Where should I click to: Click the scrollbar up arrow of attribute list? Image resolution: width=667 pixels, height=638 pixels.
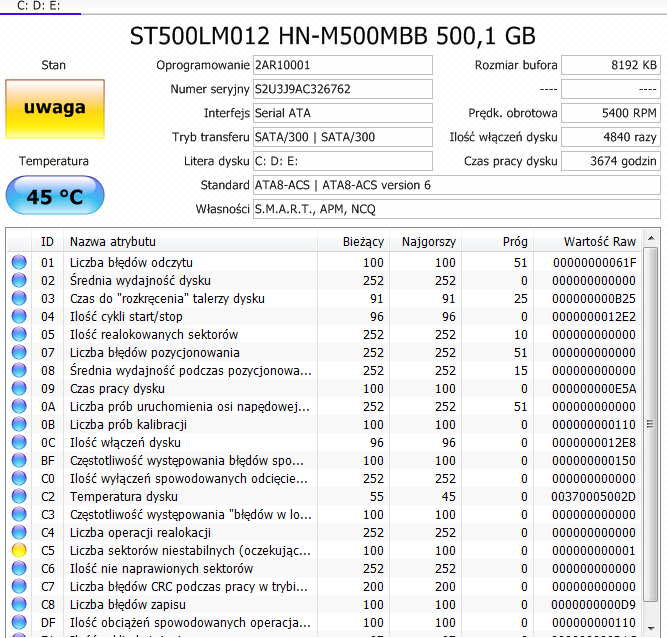coord(651,238)
